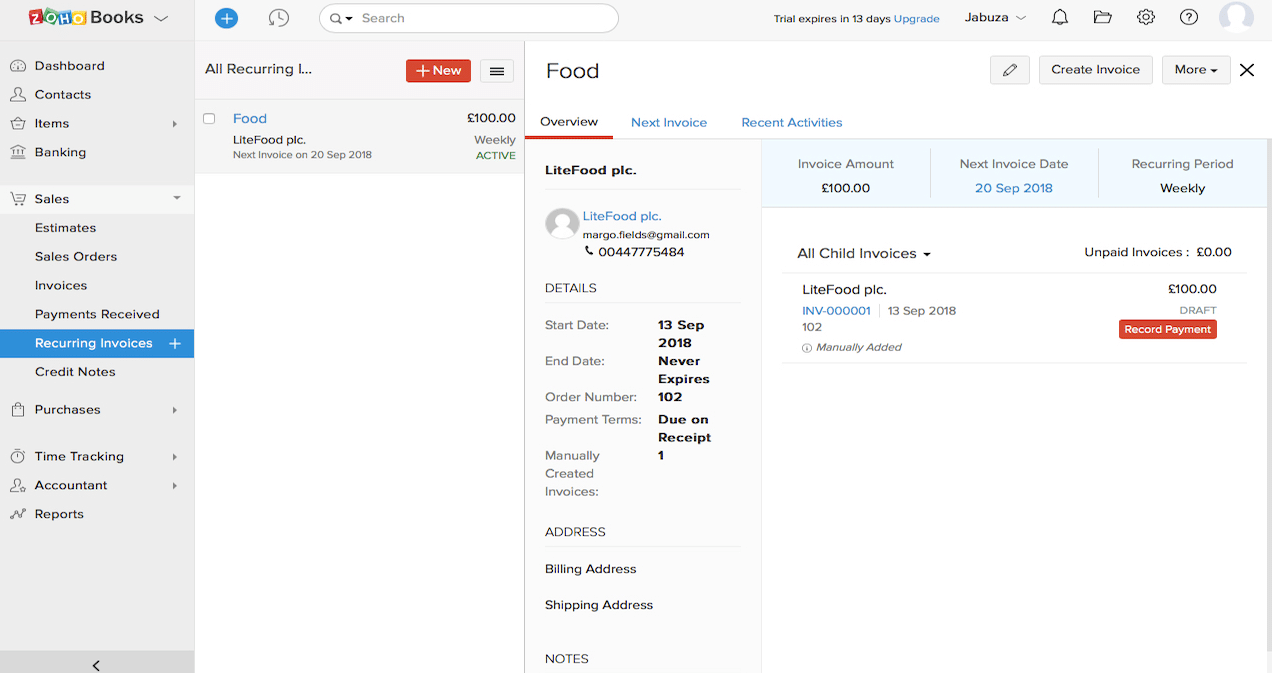1272x673 pixels.
Task: Click the Manually Added info icon
Action: pyautogui.click(x=807, y=348)
